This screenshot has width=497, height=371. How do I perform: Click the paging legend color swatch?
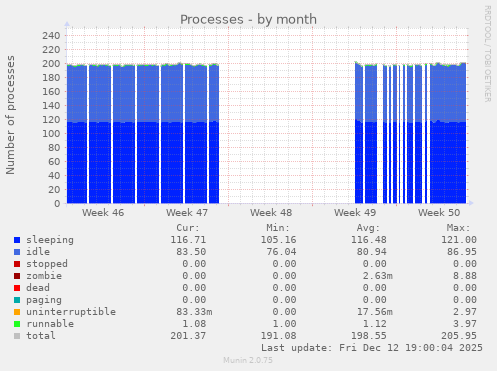(17, 300)
